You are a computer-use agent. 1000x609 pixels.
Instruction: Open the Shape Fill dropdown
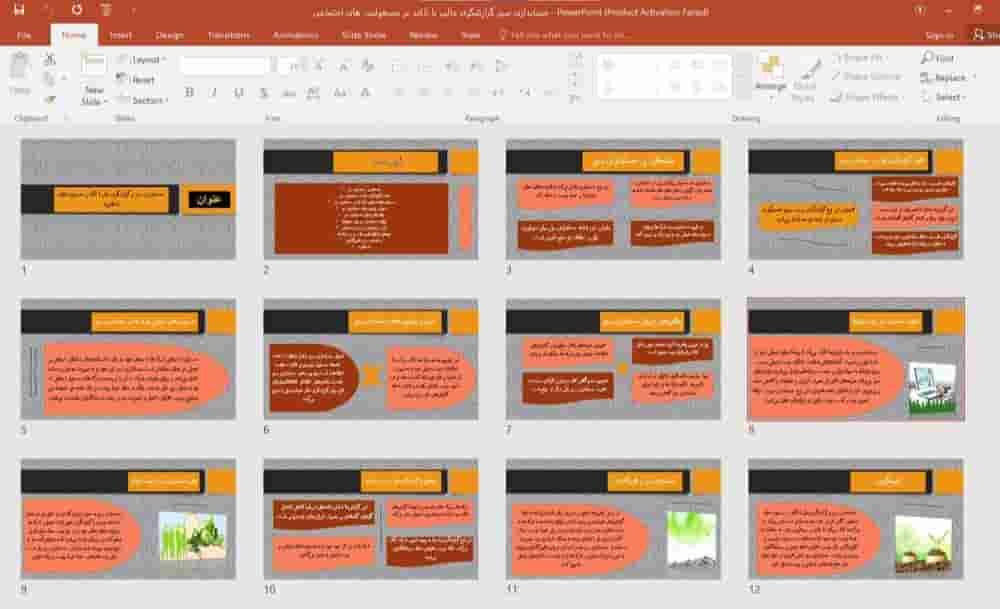coord(858,58)
